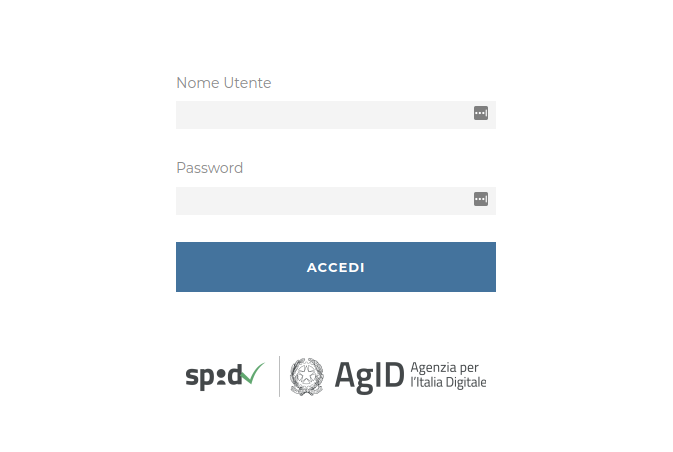
Task: Submit login with the ACCEDI button
Action: [x=336, y=267]
